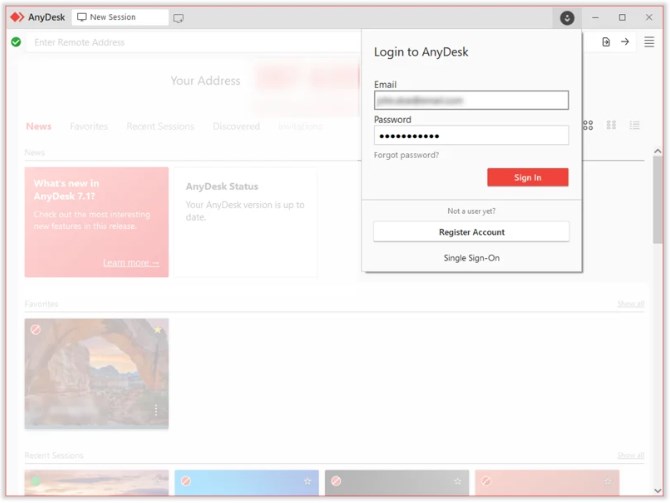Click the Sign In button
Viewport: 670px width, 503px height.
click(x=528, y=177)
